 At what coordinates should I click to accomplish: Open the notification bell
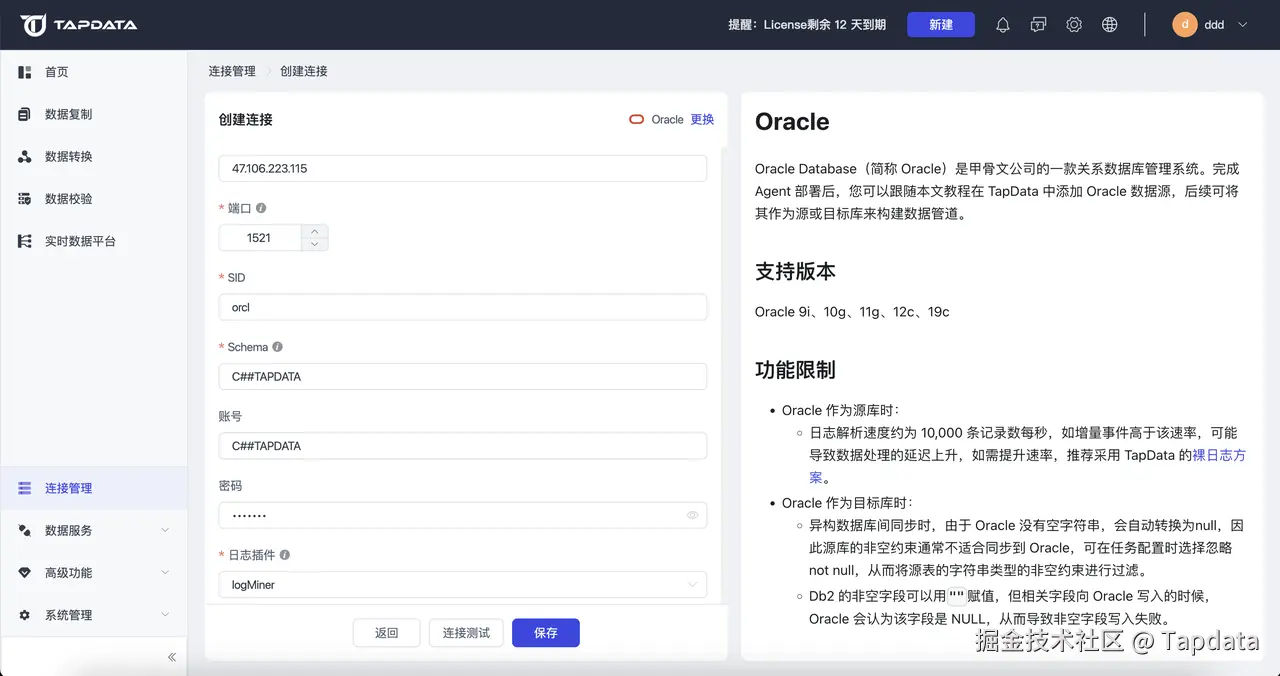click(x=1003, y=25)
